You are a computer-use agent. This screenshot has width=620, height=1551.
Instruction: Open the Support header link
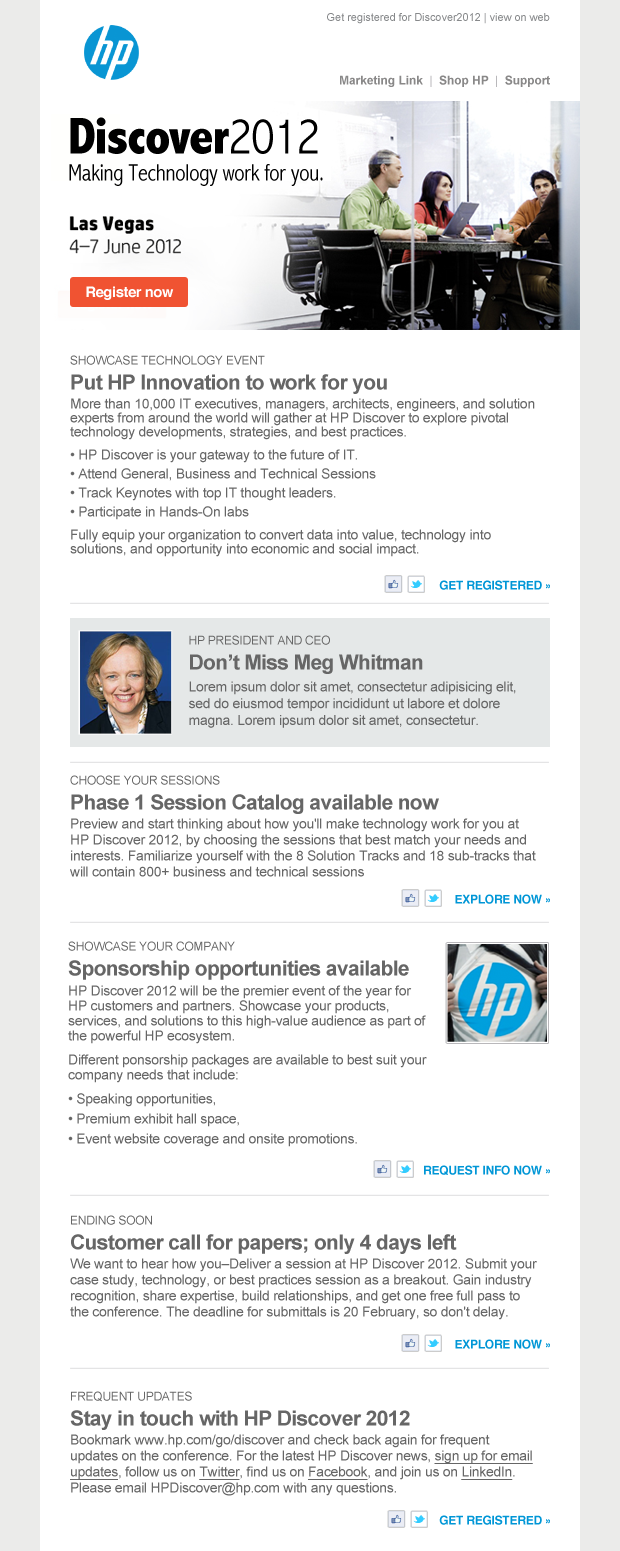pos(527,81)
